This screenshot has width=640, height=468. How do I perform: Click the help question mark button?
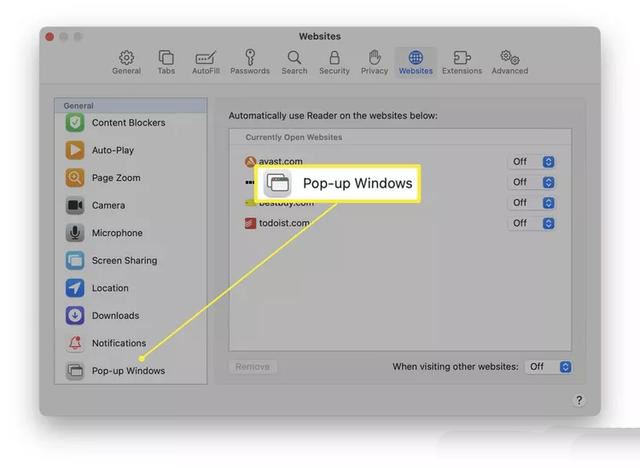(579, 400)
